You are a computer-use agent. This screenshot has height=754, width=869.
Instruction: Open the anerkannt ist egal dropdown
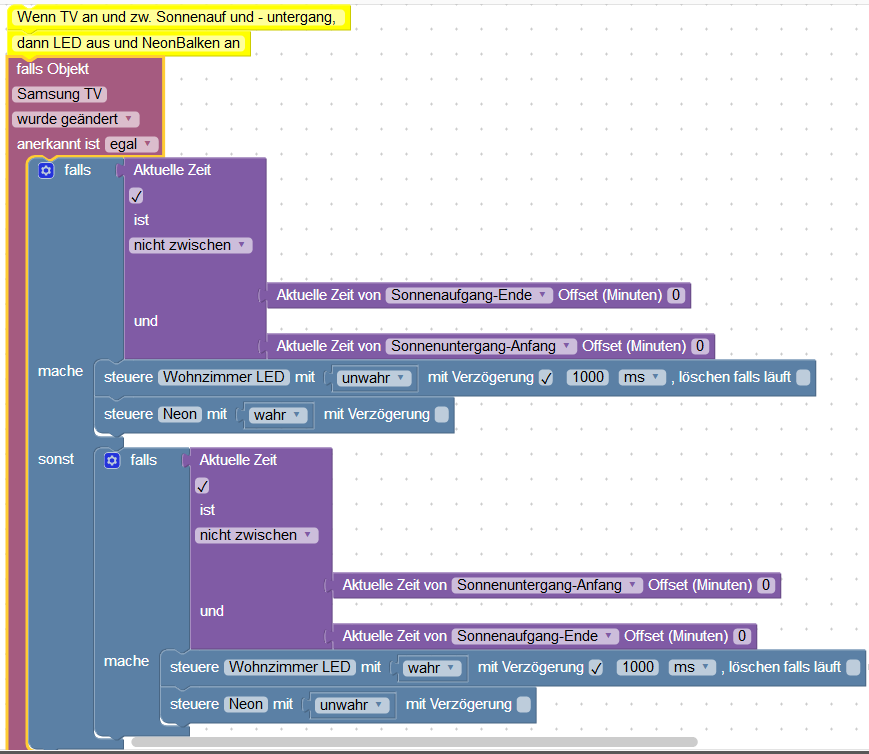(131, 144)
